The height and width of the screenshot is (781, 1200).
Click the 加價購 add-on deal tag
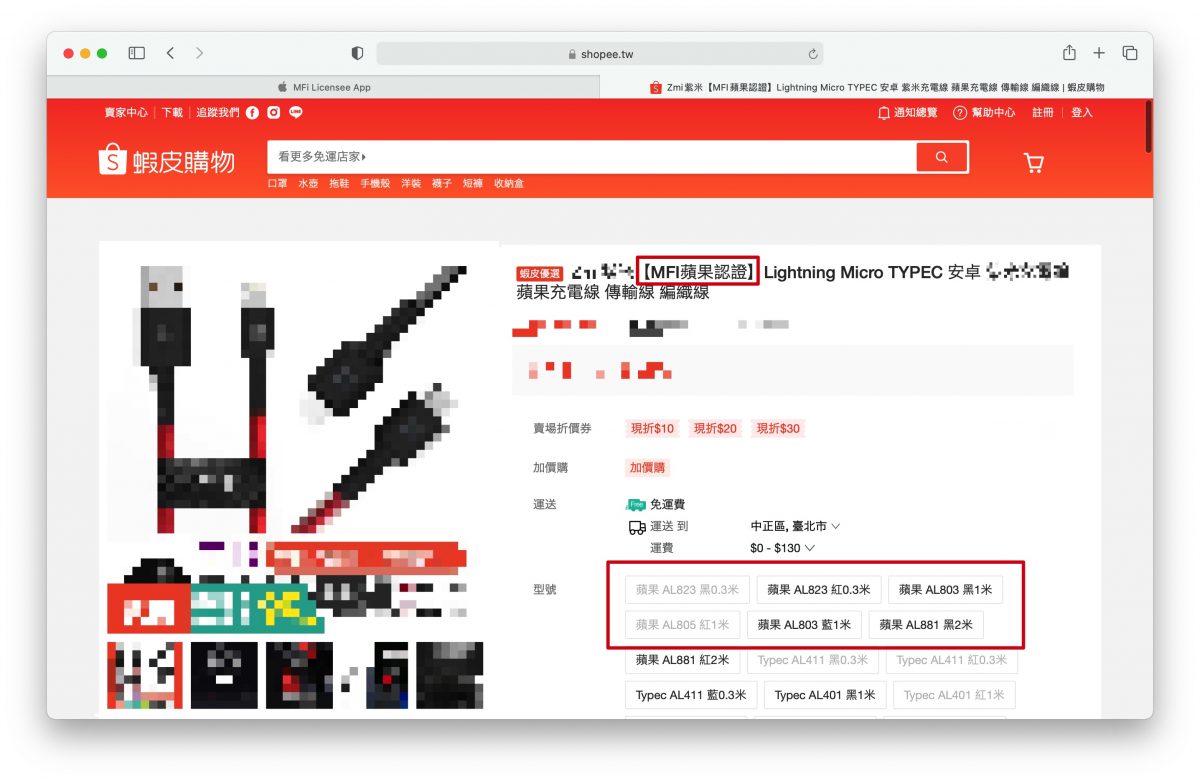tap(647, 467)
